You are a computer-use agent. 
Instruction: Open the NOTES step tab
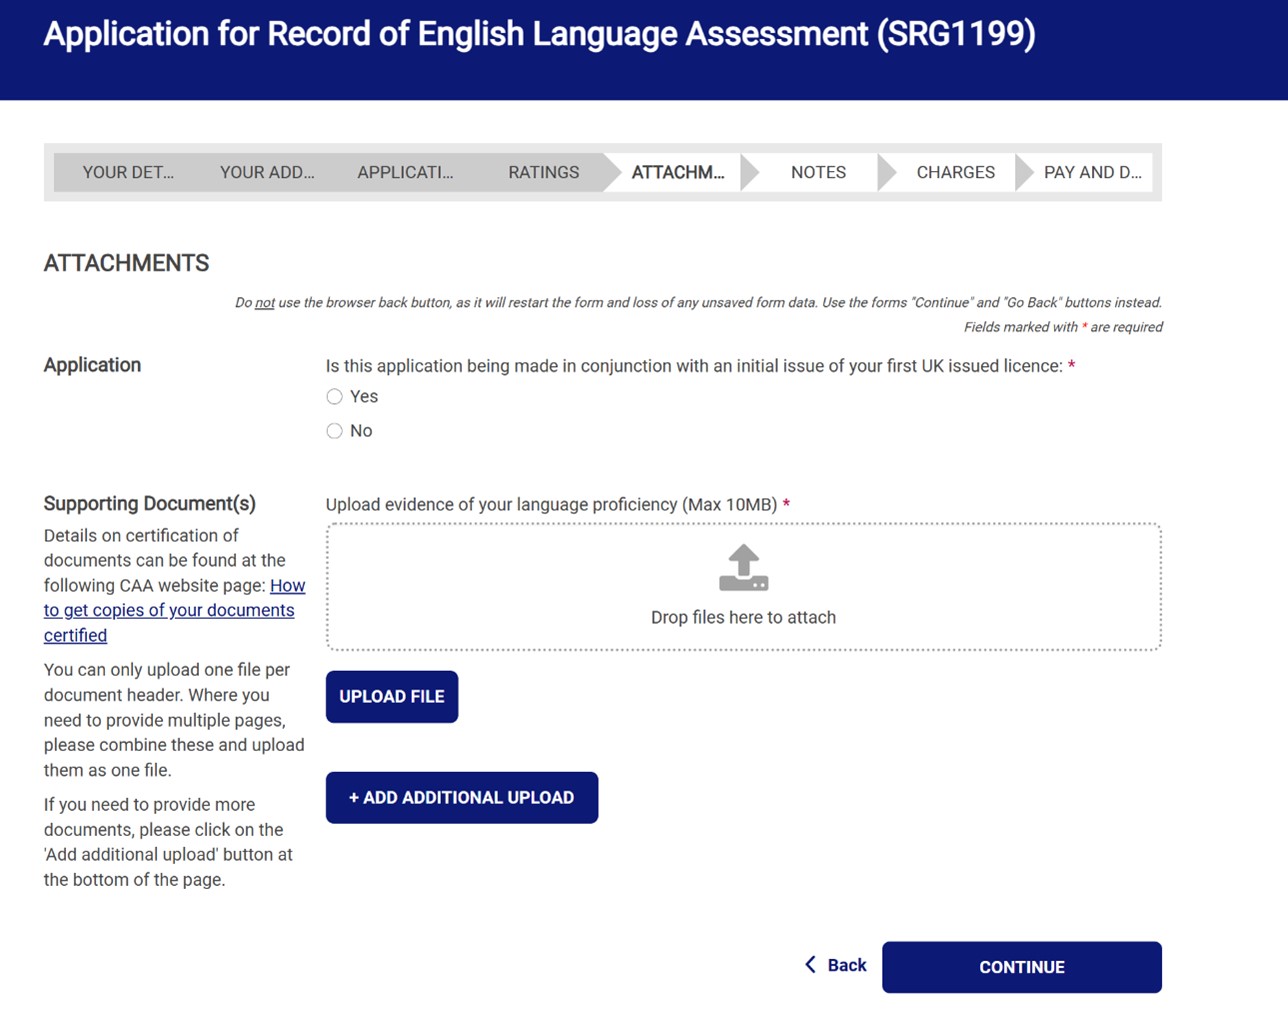(818, 172)
